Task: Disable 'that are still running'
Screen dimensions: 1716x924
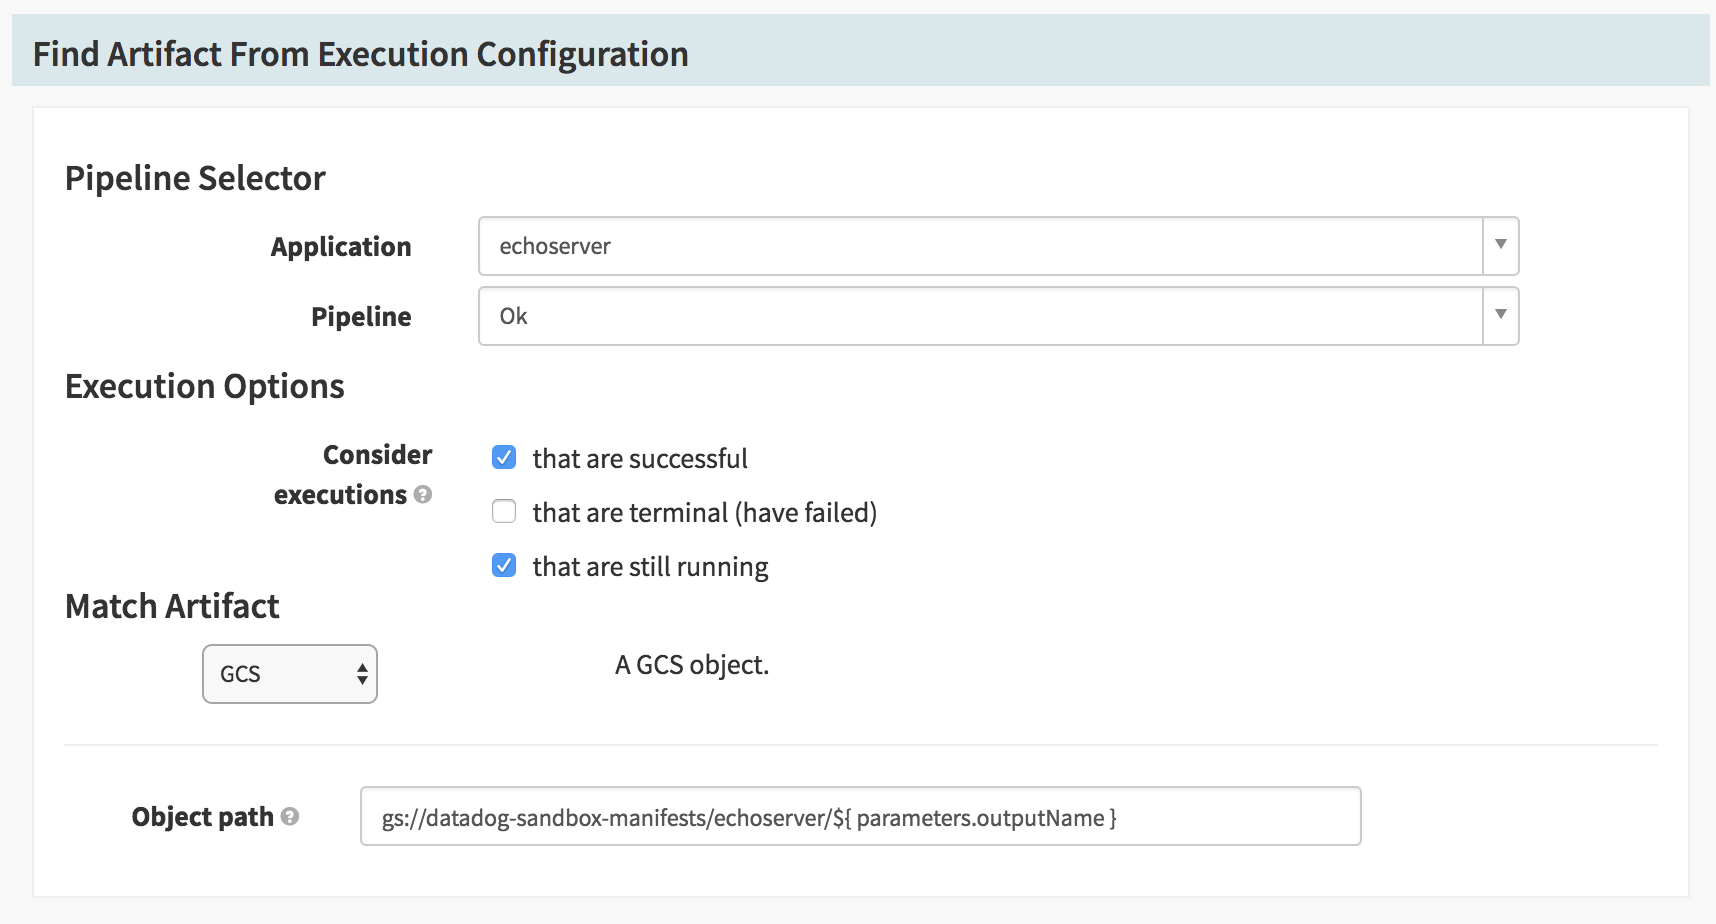Action: [x=504, y=565]
